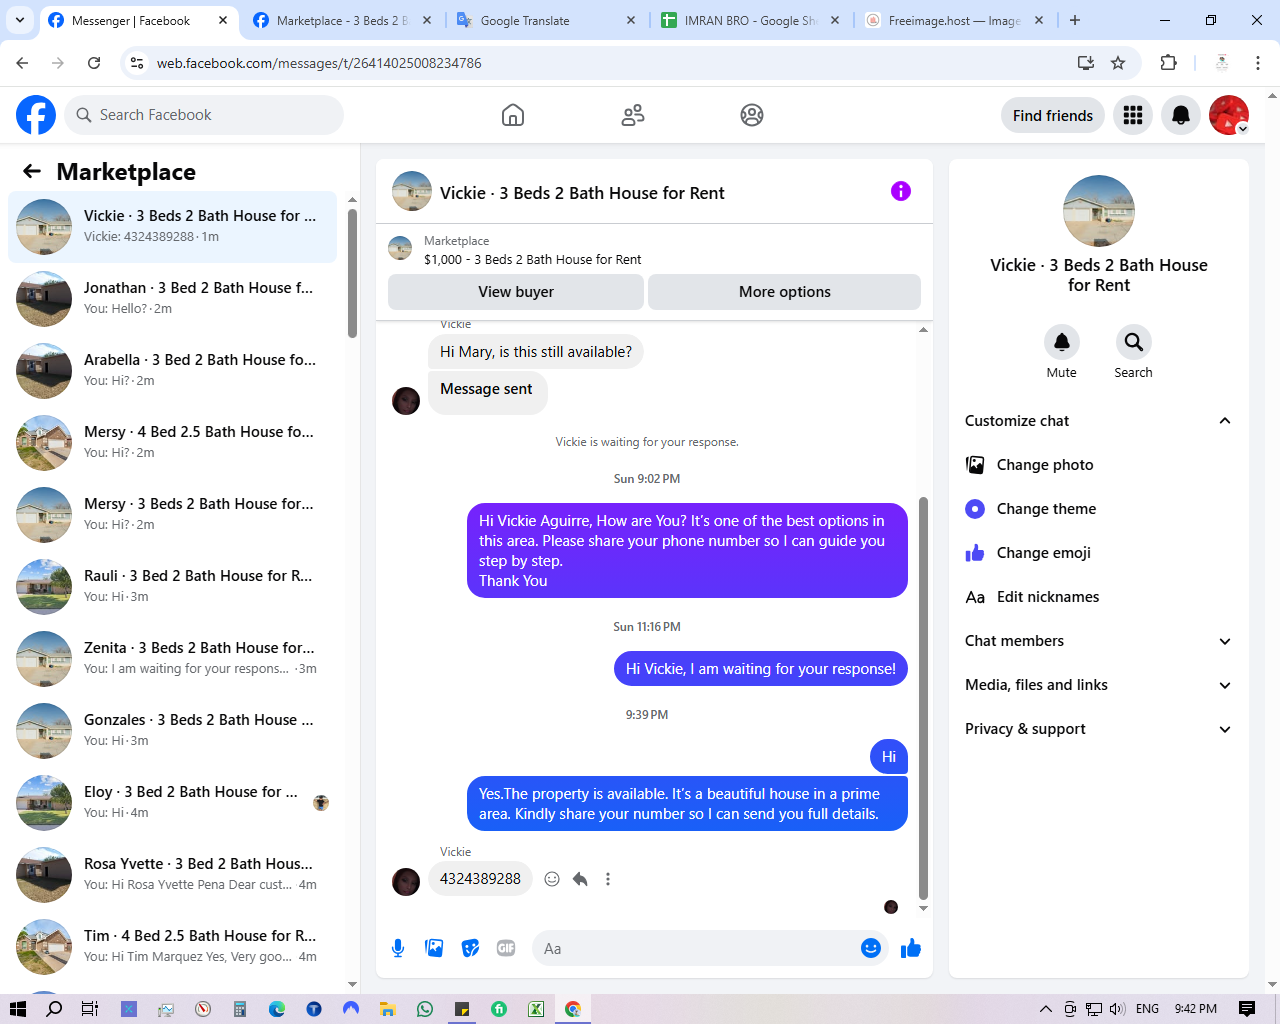The image size is (1280, 1024).
Task: Open Mersy 4 Bed 2.5 Bath chat
Action: coord(173,443)
